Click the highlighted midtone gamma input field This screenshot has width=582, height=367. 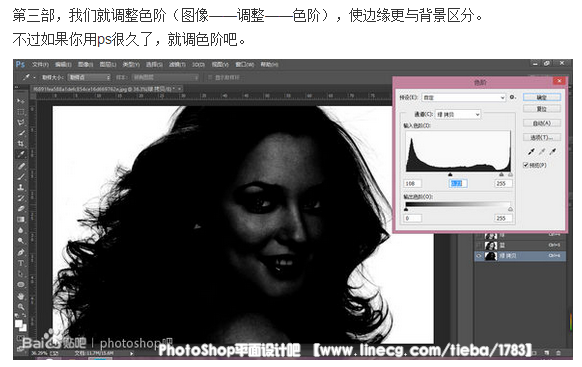458,183
